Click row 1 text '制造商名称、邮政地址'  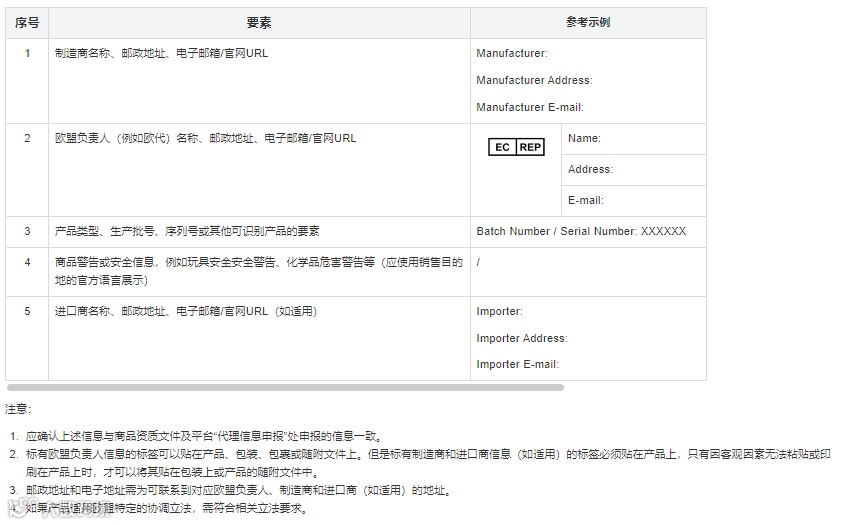tap(110, 53)
